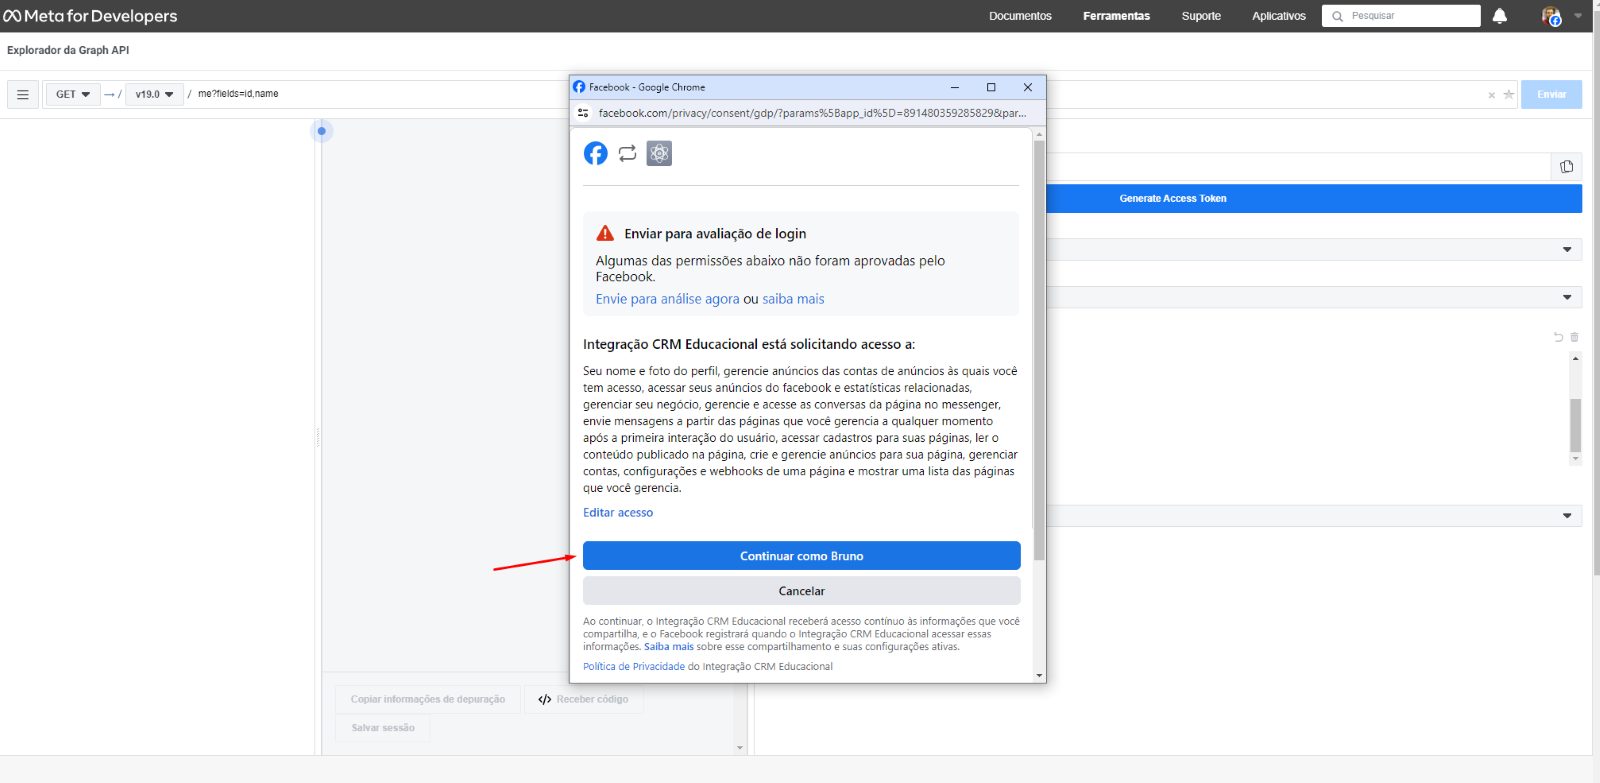Viewport: 1600px width, 783px height.
Task: Click the red warning triangle icon
Action: coord(605,233)
